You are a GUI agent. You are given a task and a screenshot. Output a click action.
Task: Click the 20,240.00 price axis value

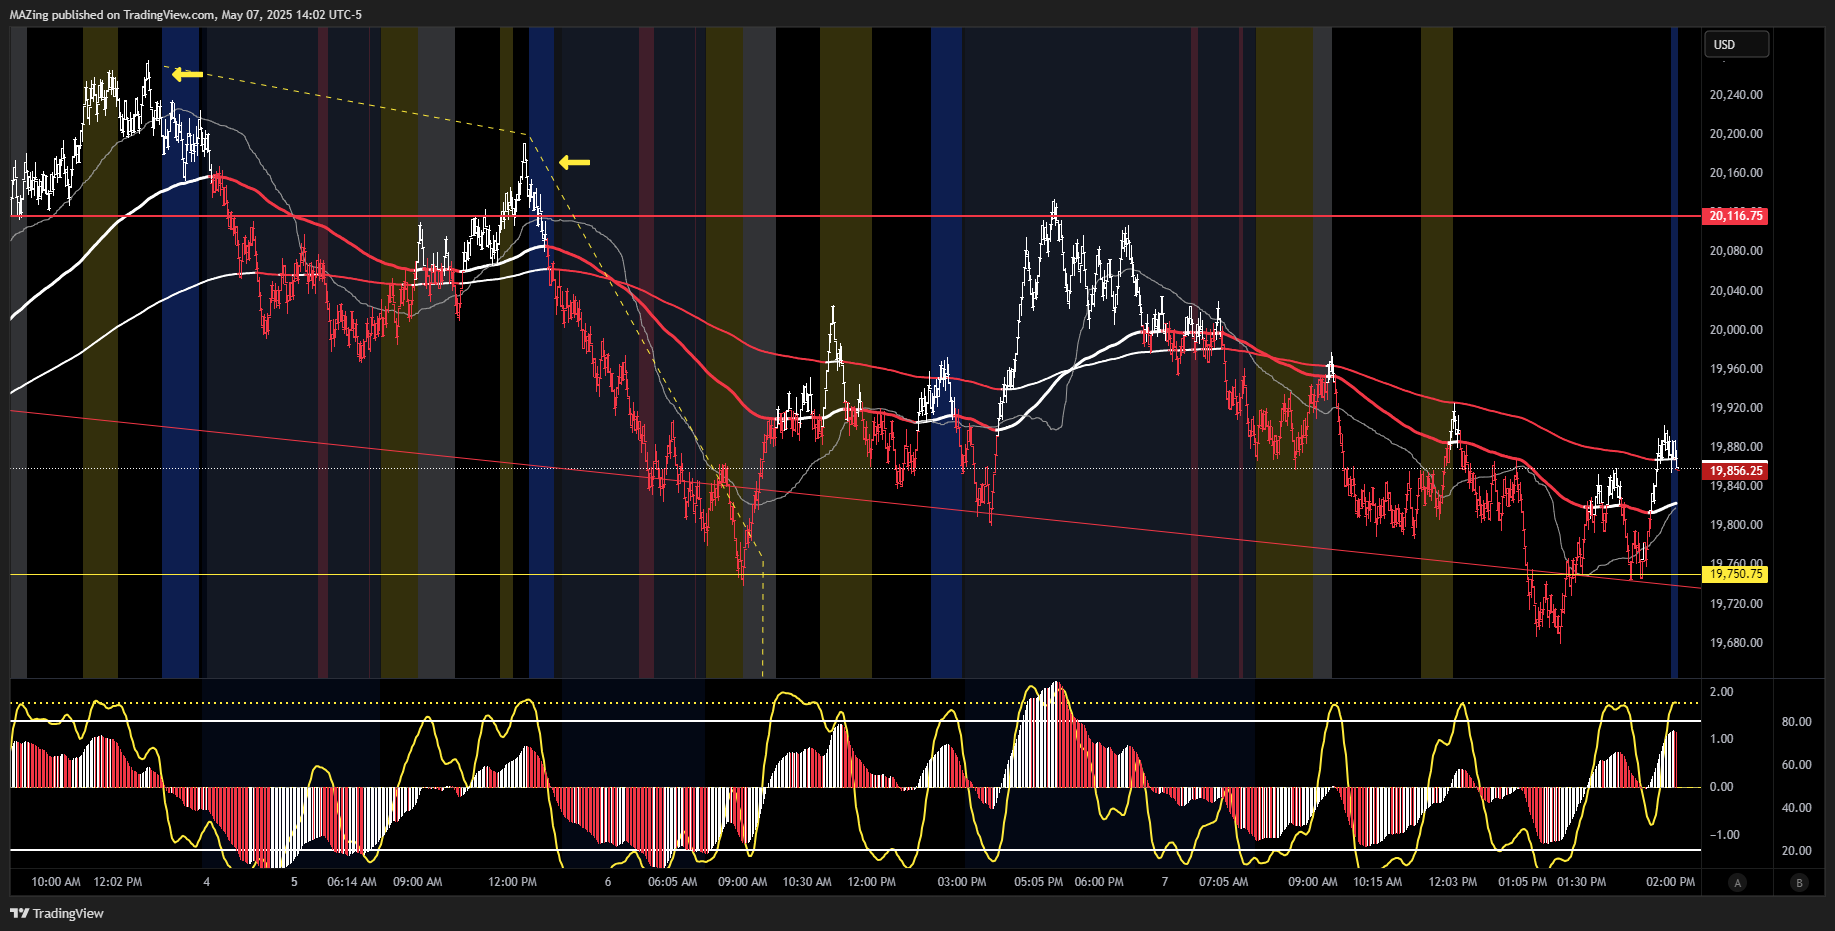click(1736, 95)
